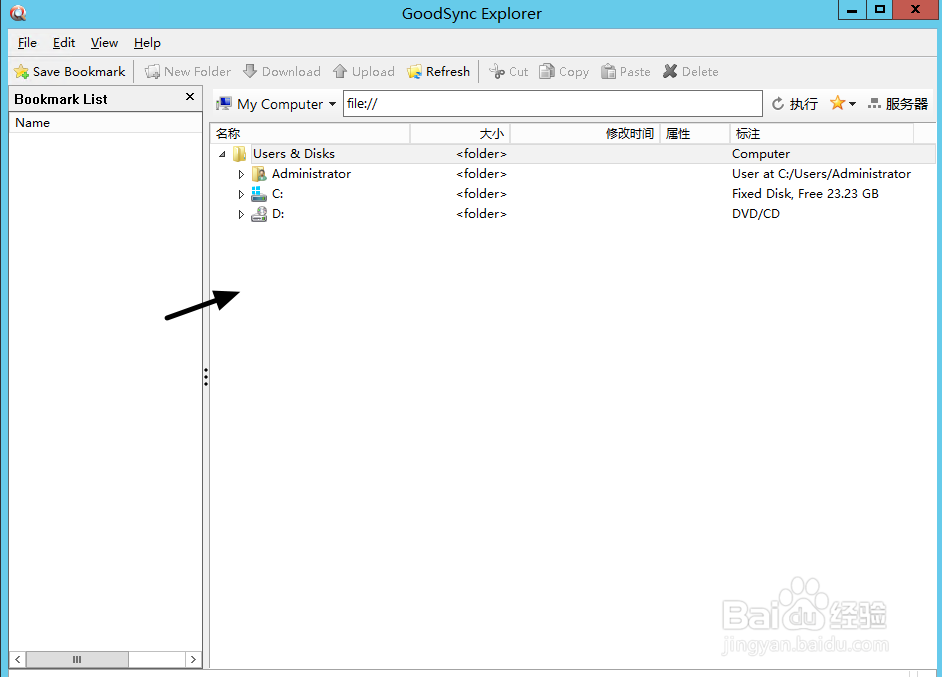Open the Help menu

coord(147,43)
